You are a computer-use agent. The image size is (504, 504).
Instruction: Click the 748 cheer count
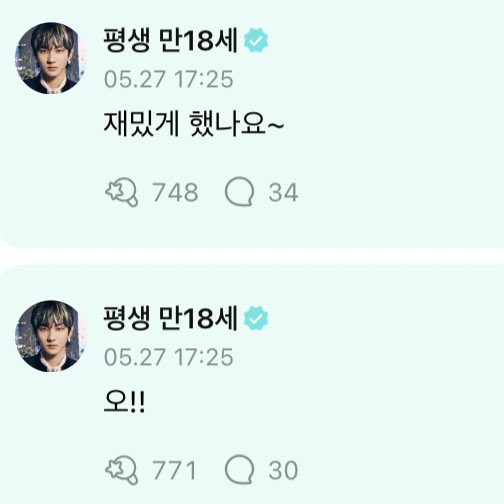click(x=175, y=192)
